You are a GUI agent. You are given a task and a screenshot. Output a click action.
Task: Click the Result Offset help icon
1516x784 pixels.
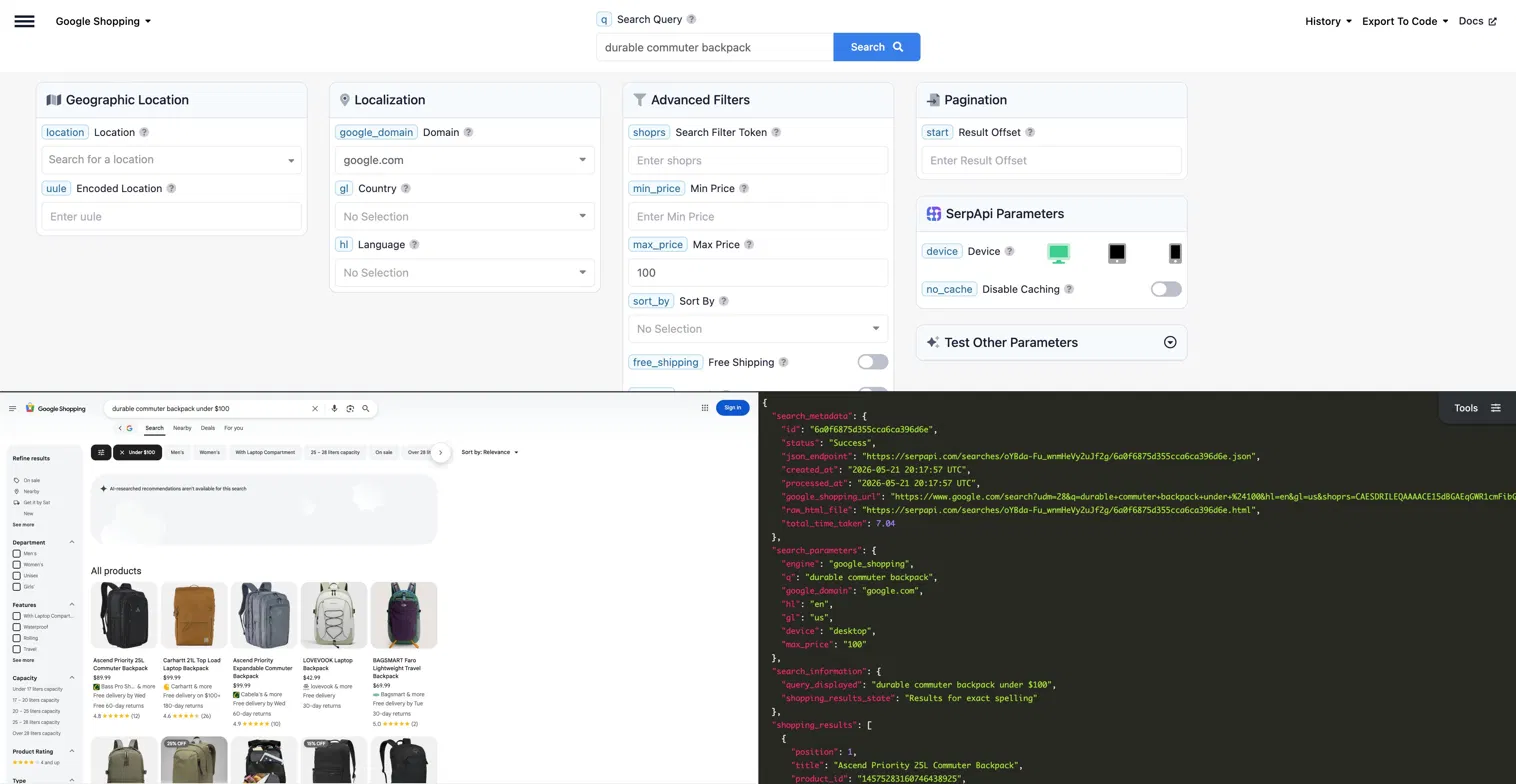(1030, 132)
